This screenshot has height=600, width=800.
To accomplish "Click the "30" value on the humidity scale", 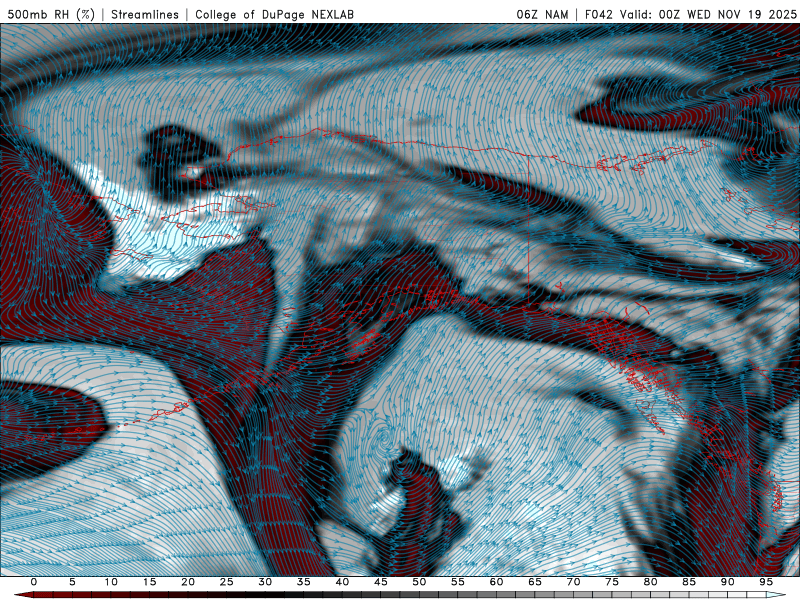I will [x=265, y=582].
